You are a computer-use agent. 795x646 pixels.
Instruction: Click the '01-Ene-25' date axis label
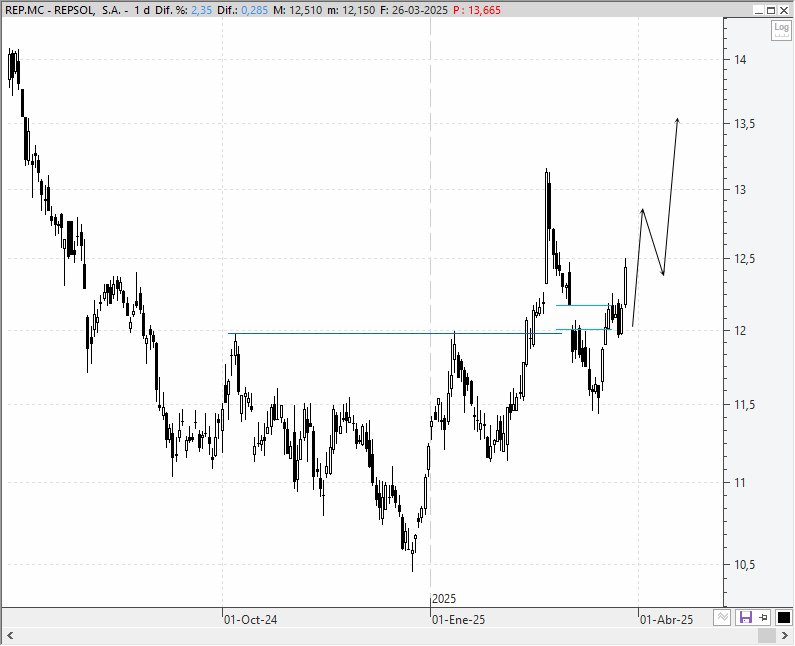458,620
